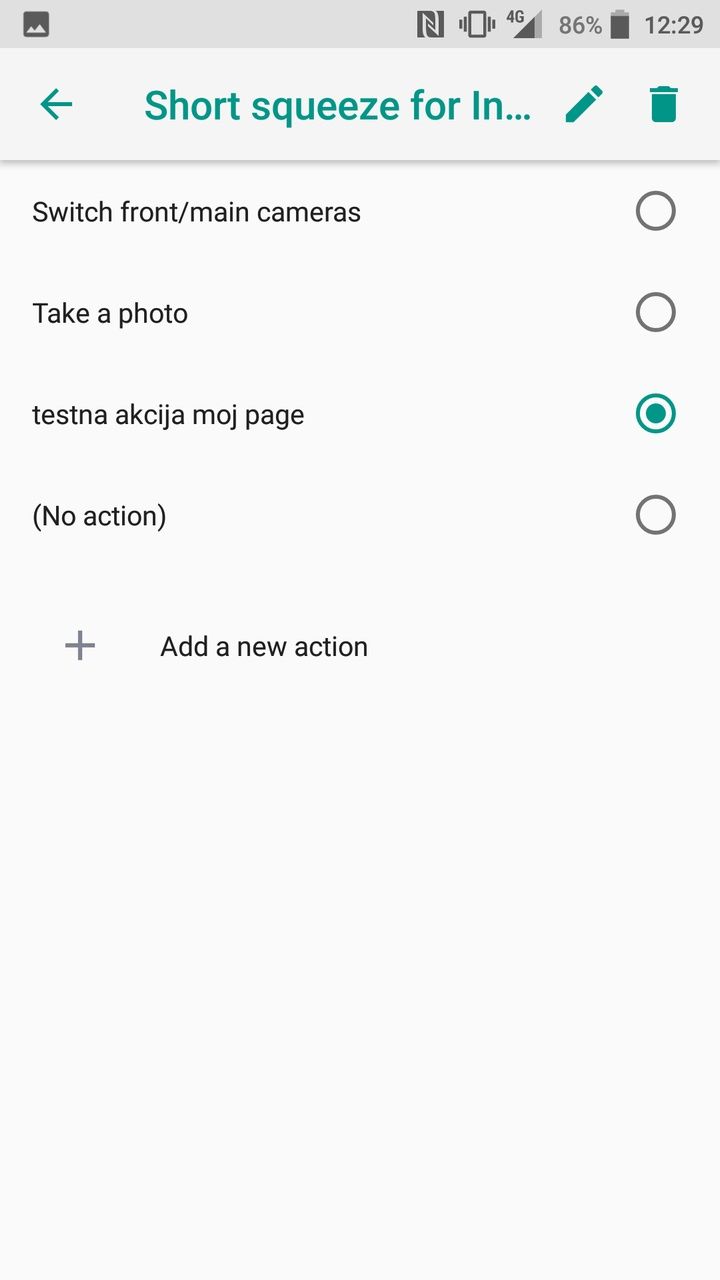This screenshot has height=1280, width=720.
Task: Tap the (No action) list entry text
Action: pos(99,516)
